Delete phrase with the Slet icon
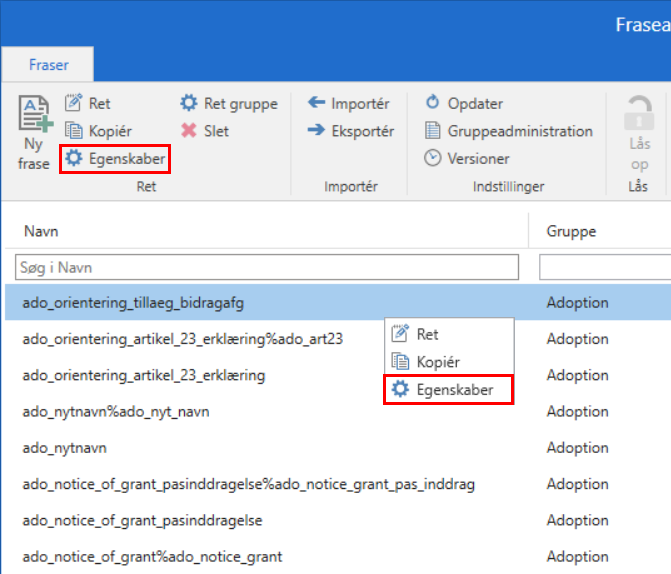 coord(189,131)
